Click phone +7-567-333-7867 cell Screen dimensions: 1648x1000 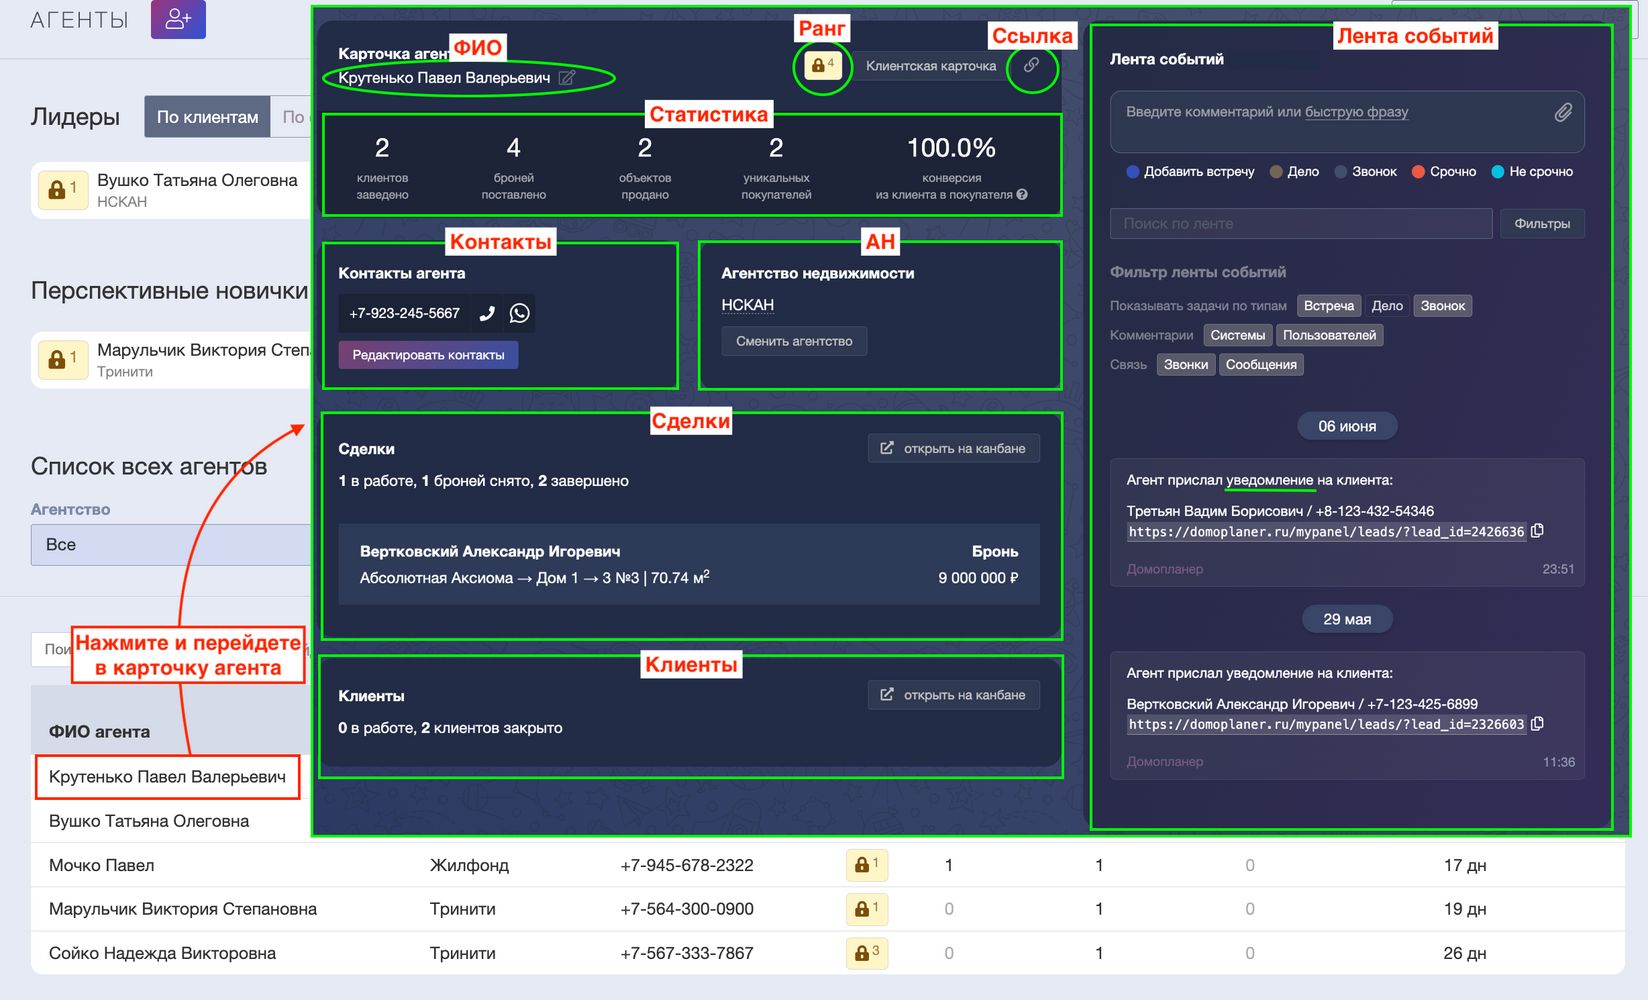pos(687,953)
